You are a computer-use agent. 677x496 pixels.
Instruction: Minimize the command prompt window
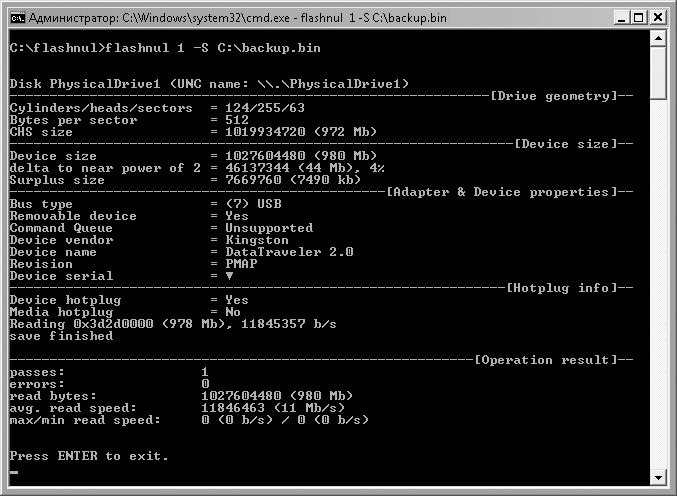pyautogui.click(x=621, y=18)
